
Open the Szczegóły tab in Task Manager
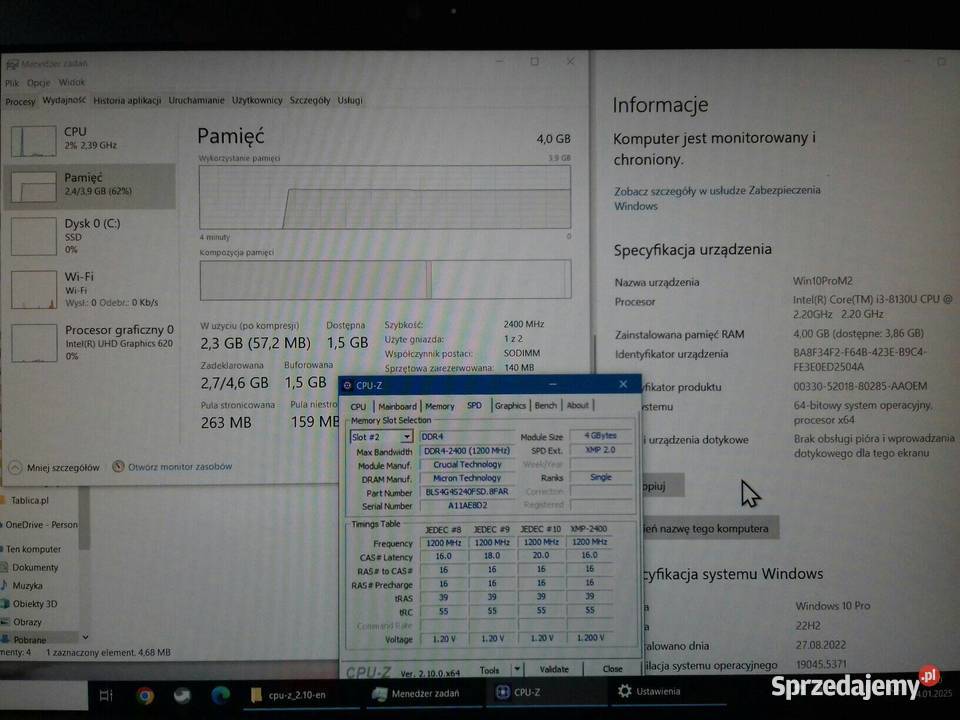pyautogui.click(x=309, y=100)
